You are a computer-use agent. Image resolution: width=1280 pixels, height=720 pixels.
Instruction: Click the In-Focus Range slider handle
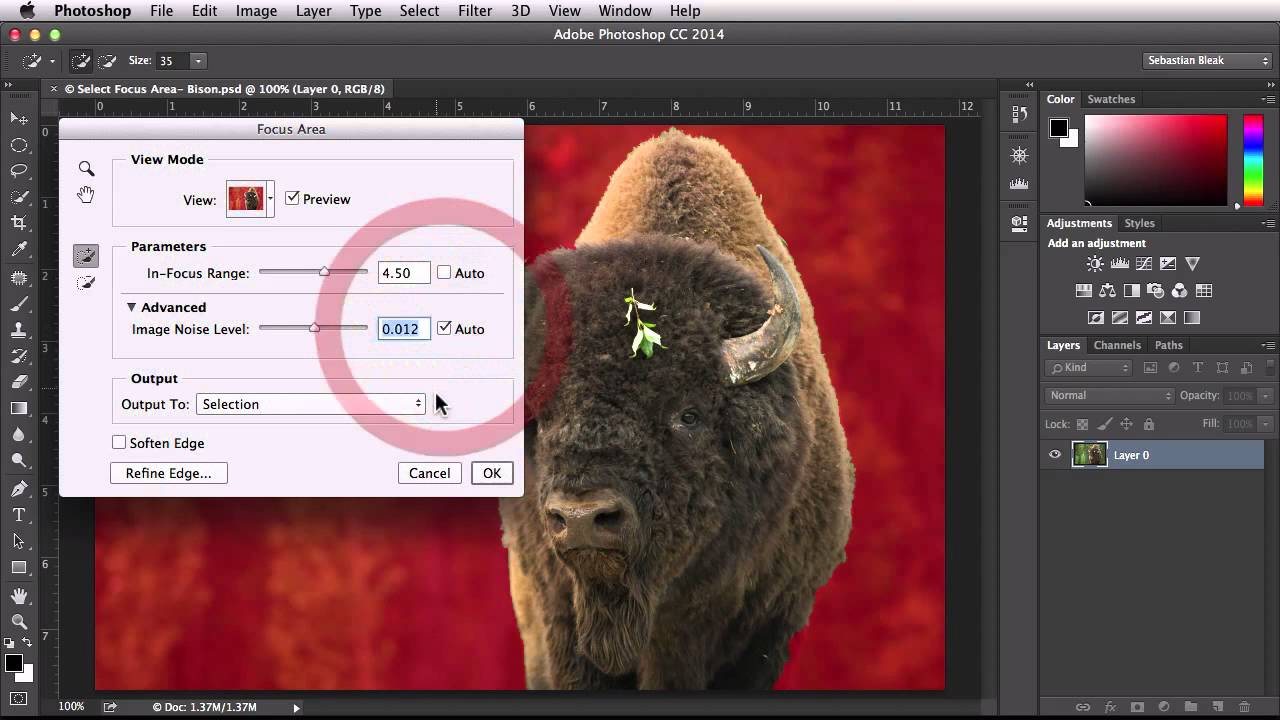(324, 272)
